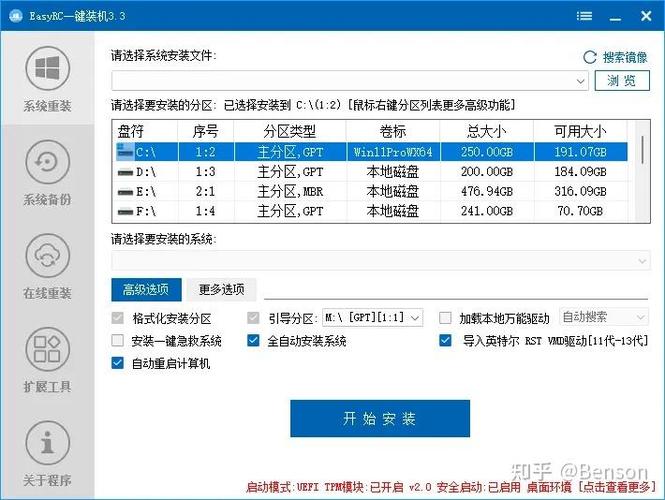Click TPM模块:已开启 v2.0 status text

click(x=378, y=487)
